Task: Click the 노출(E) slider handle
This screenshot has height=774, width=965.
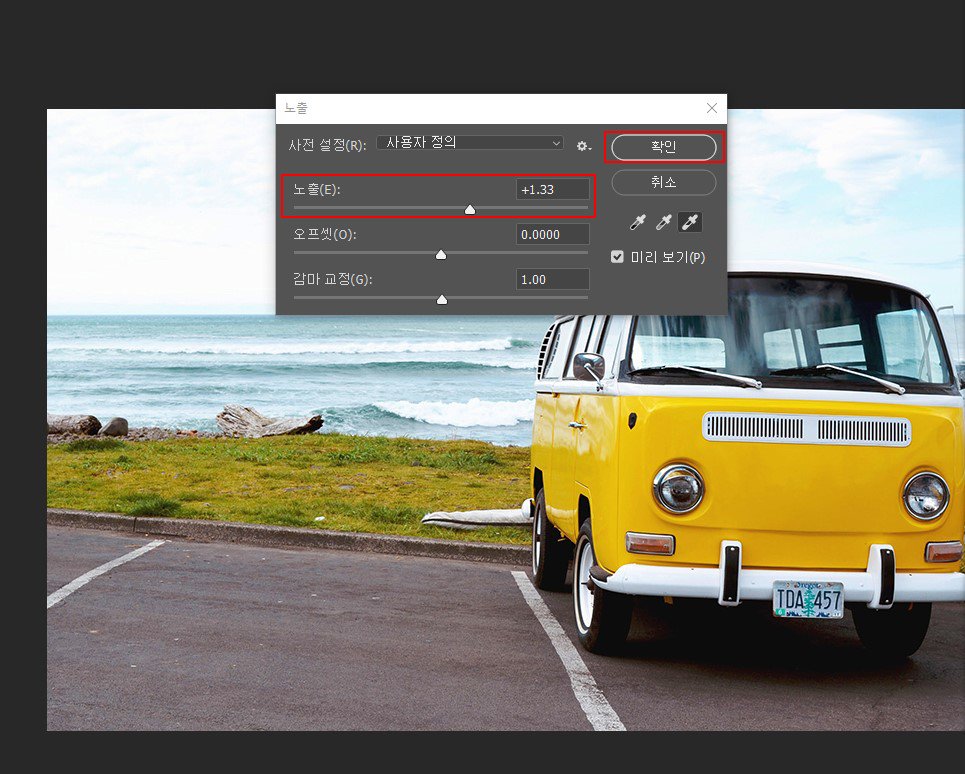Action: [x=470, y=210]
